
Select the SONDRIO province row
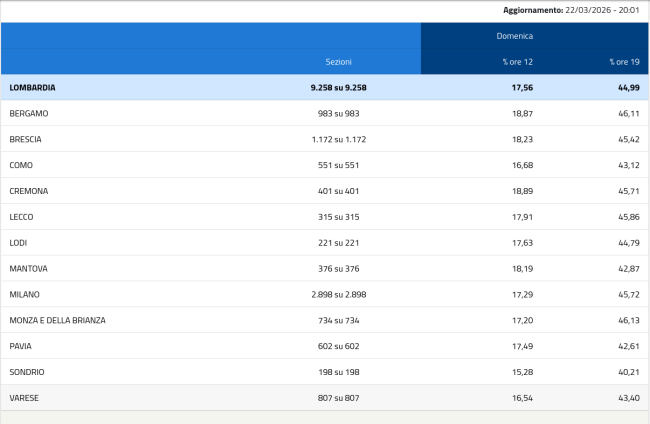(x=27, y=372)
